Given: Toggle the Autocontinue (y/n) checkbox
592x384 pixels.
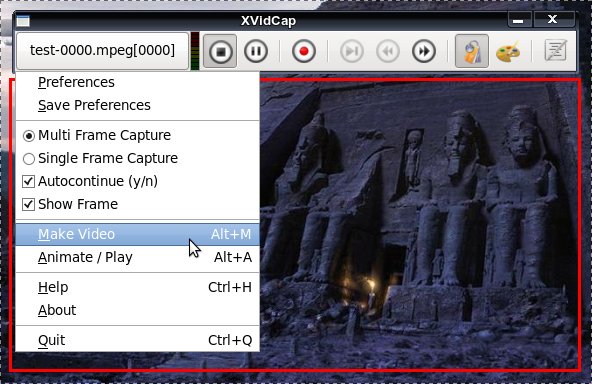Looking at the screenshot, I should point(137,181).
